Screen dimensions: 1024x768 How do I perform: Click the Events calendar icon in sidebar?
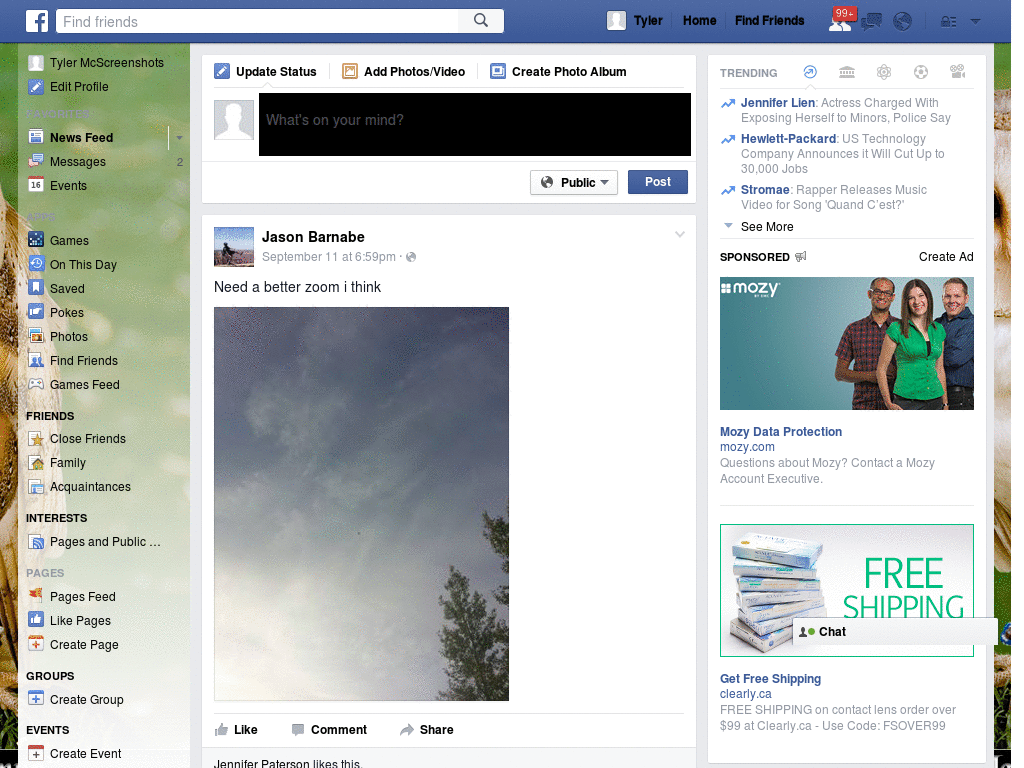pyautogui.click(x=36, y=185)
